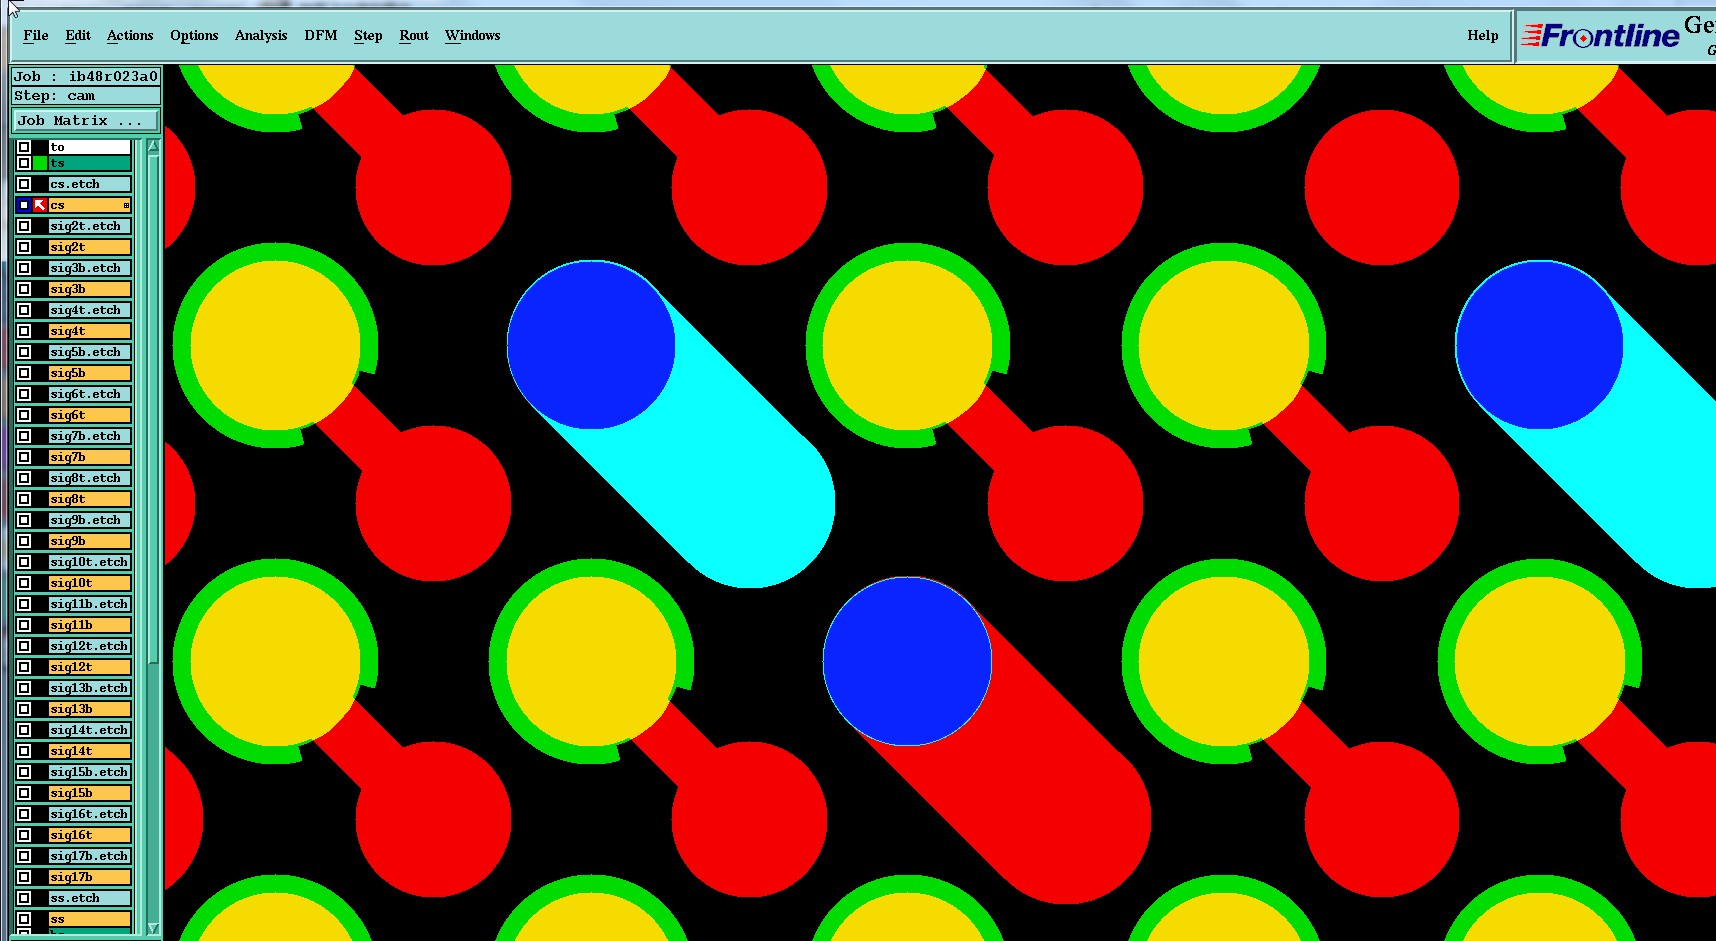Open the Edit menu
The width and height of the screenshot is (1716, 941).
tap(78, 35)
